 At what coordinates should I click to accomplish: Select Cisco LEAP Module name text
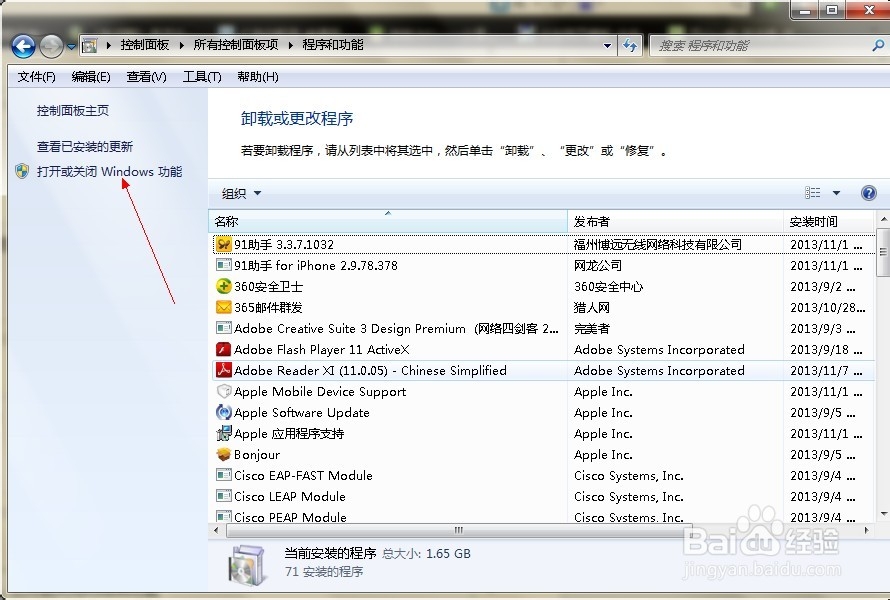289,497
